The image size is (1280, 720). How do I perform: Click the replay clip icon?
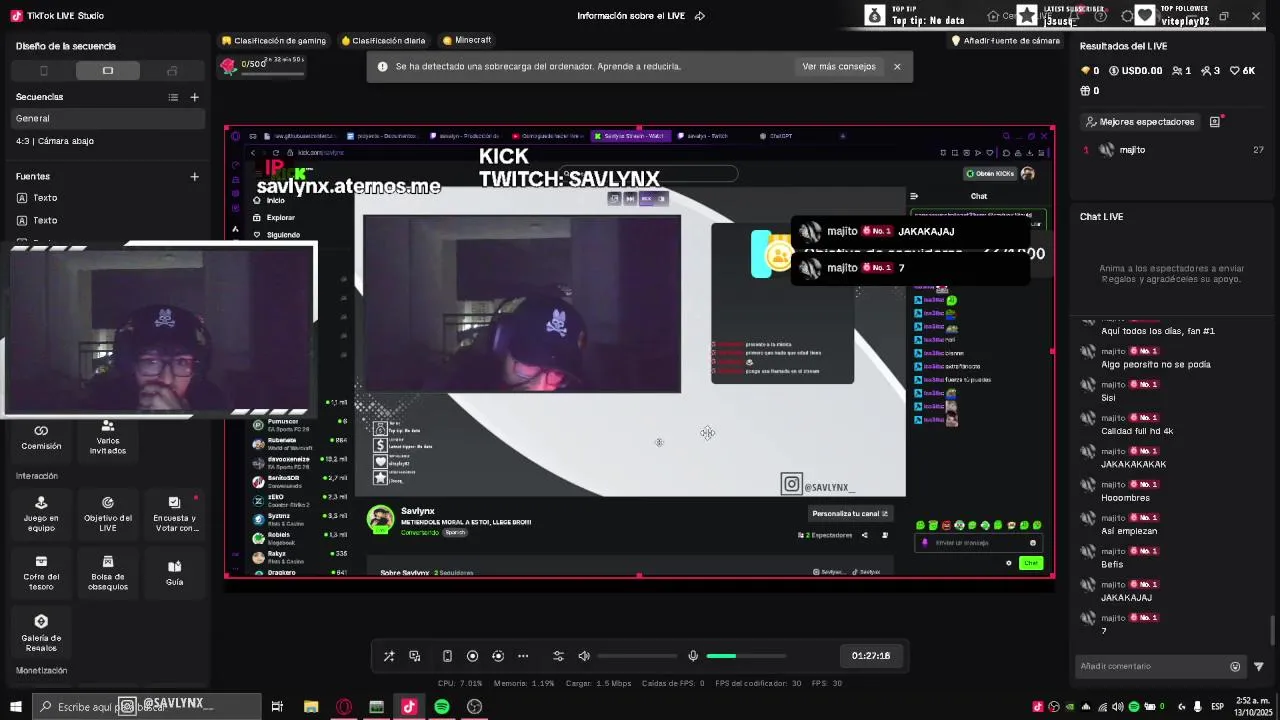498,656
